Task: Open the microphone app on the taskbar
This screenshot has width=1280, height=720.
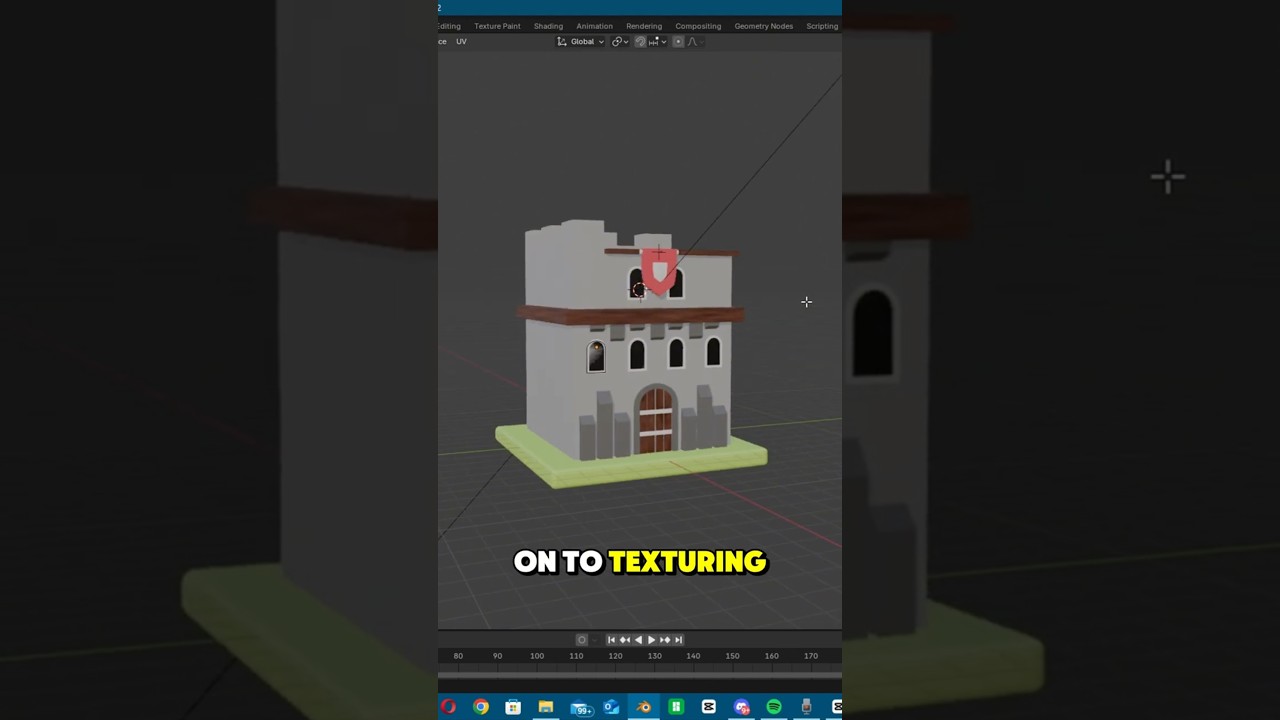Action: 806,707
